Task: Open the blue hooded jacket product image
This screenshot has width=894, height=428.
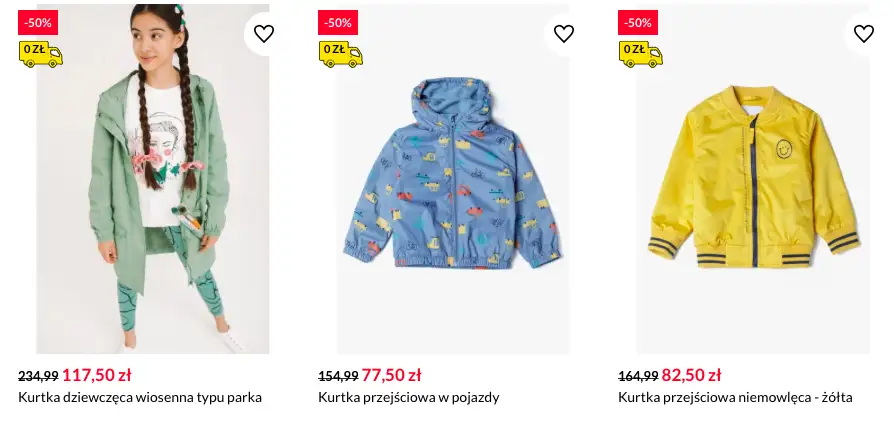Action: [453, 190]
